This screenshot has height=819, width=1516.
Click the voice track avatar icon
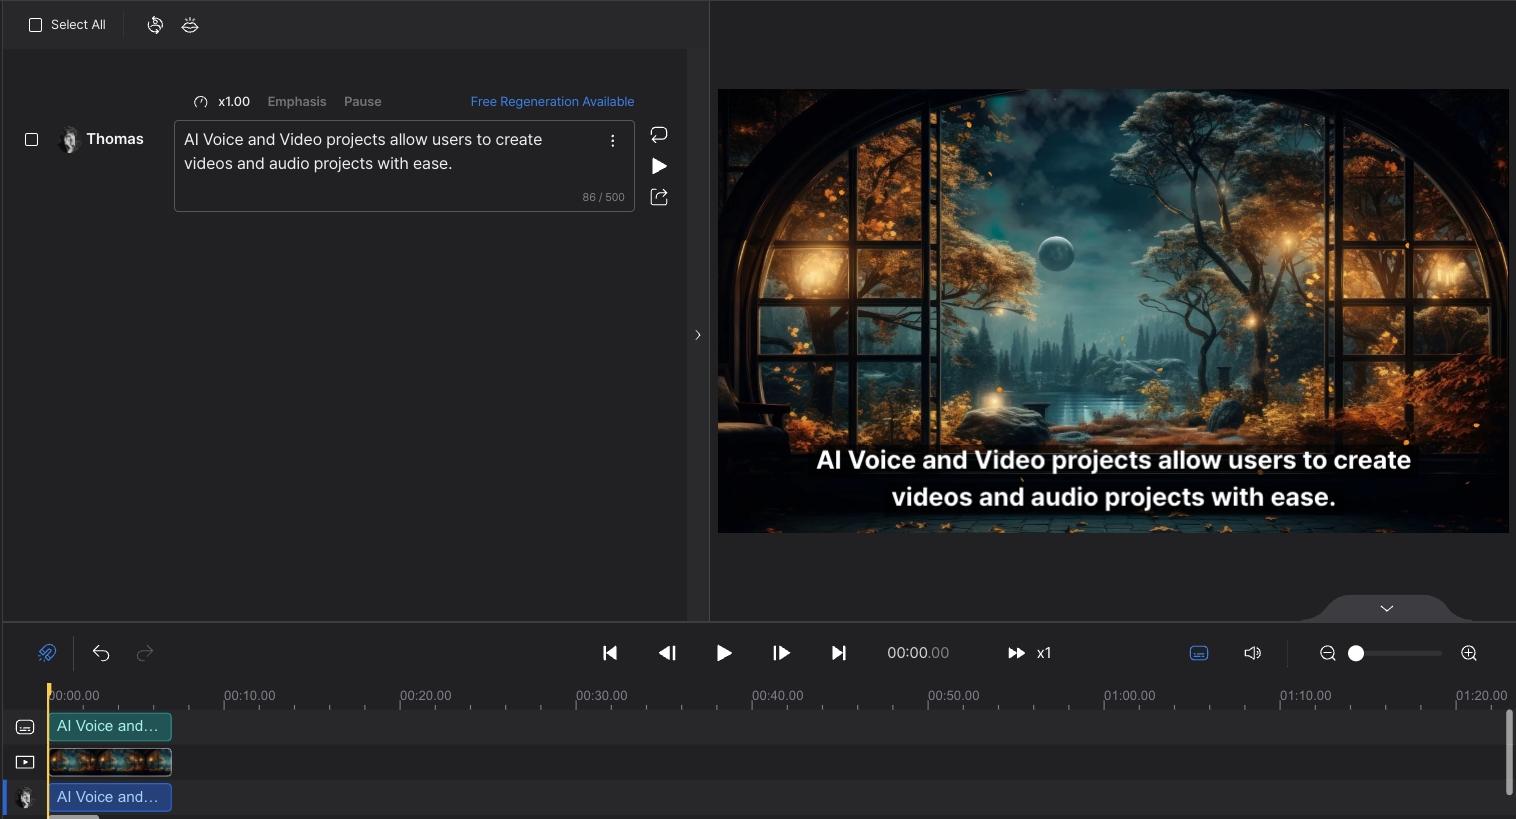(26, 797)
